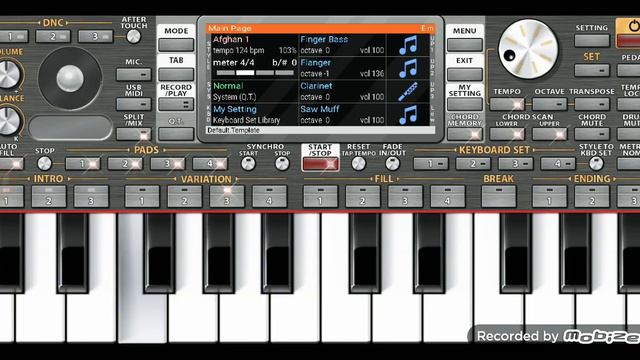Toggle the Synchro Stop knob
This screenshot has width=640, height=360.
(282, 164)
